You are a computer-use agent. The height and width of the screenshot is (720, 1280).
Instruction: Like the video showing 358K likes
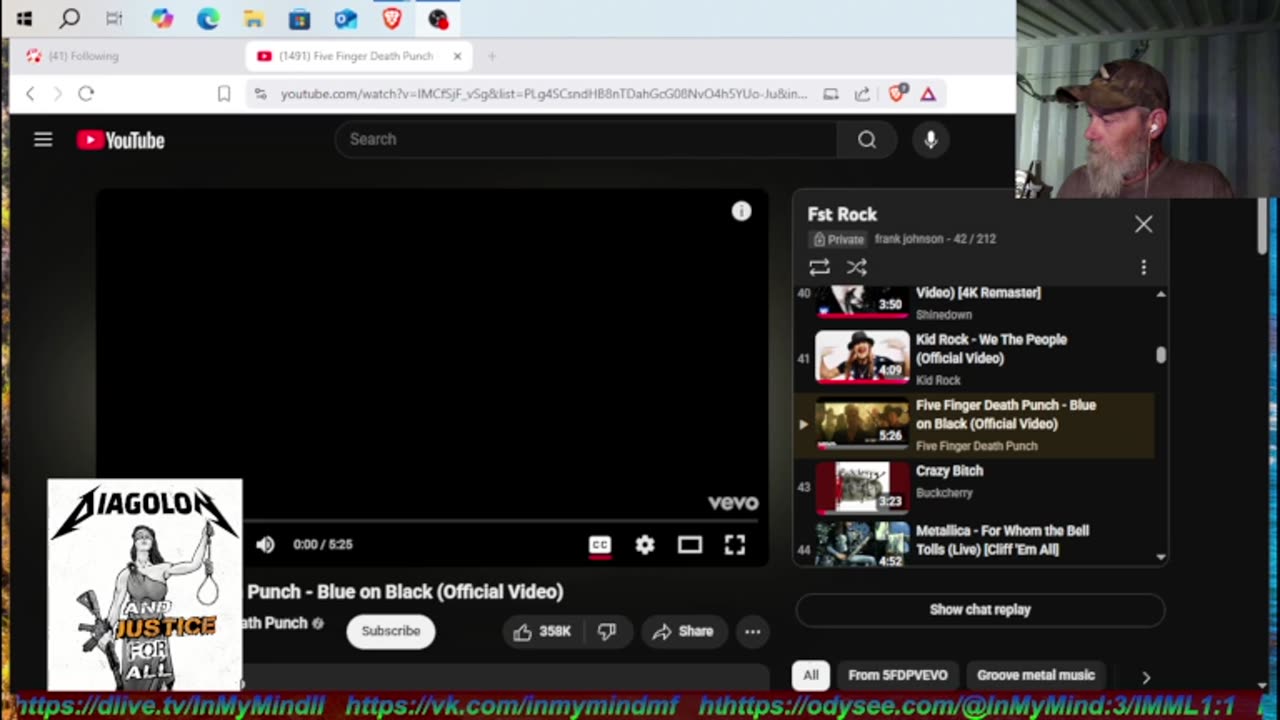542,631
